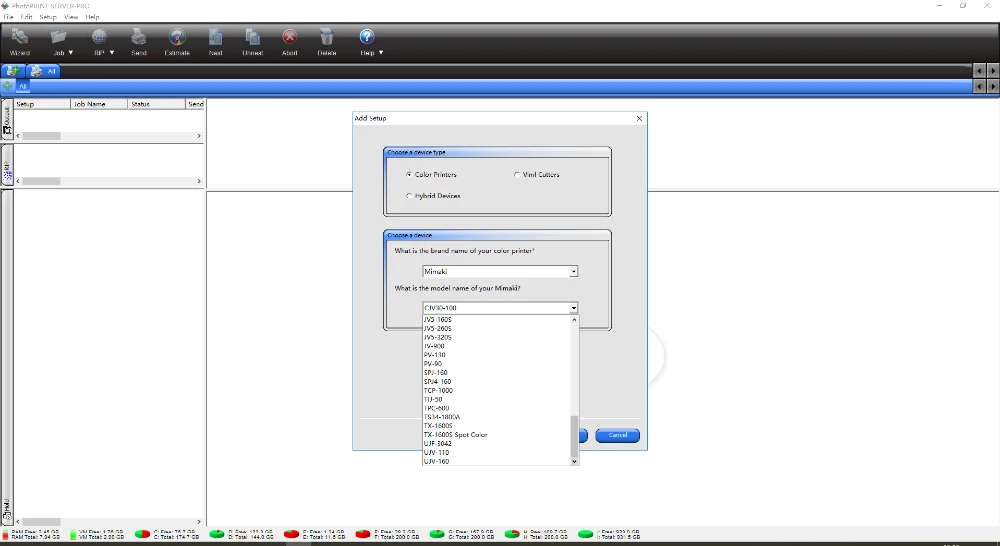Image resolution: width=1000 pixels, height=546 pixels.
Task: Close the Add Setup dialog
Action: [639, 118]
